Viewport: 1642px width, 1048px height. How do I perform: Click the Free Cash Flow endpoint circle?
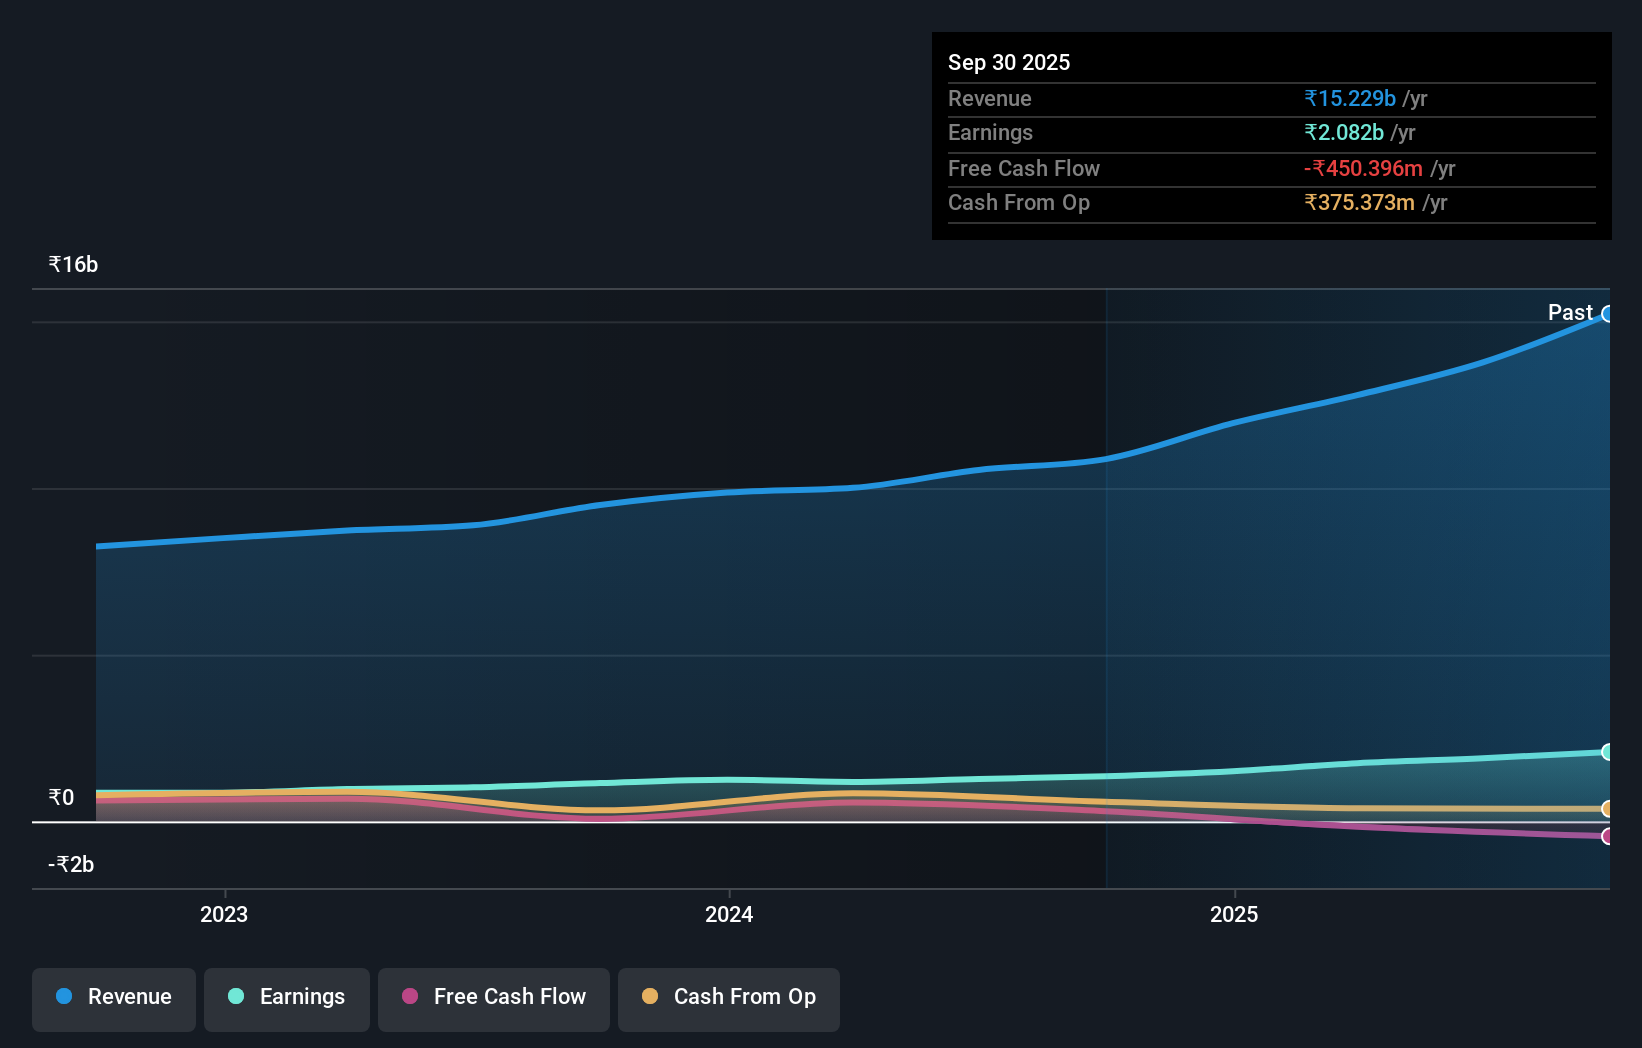pyautogui.click(x=1608, y=837)
